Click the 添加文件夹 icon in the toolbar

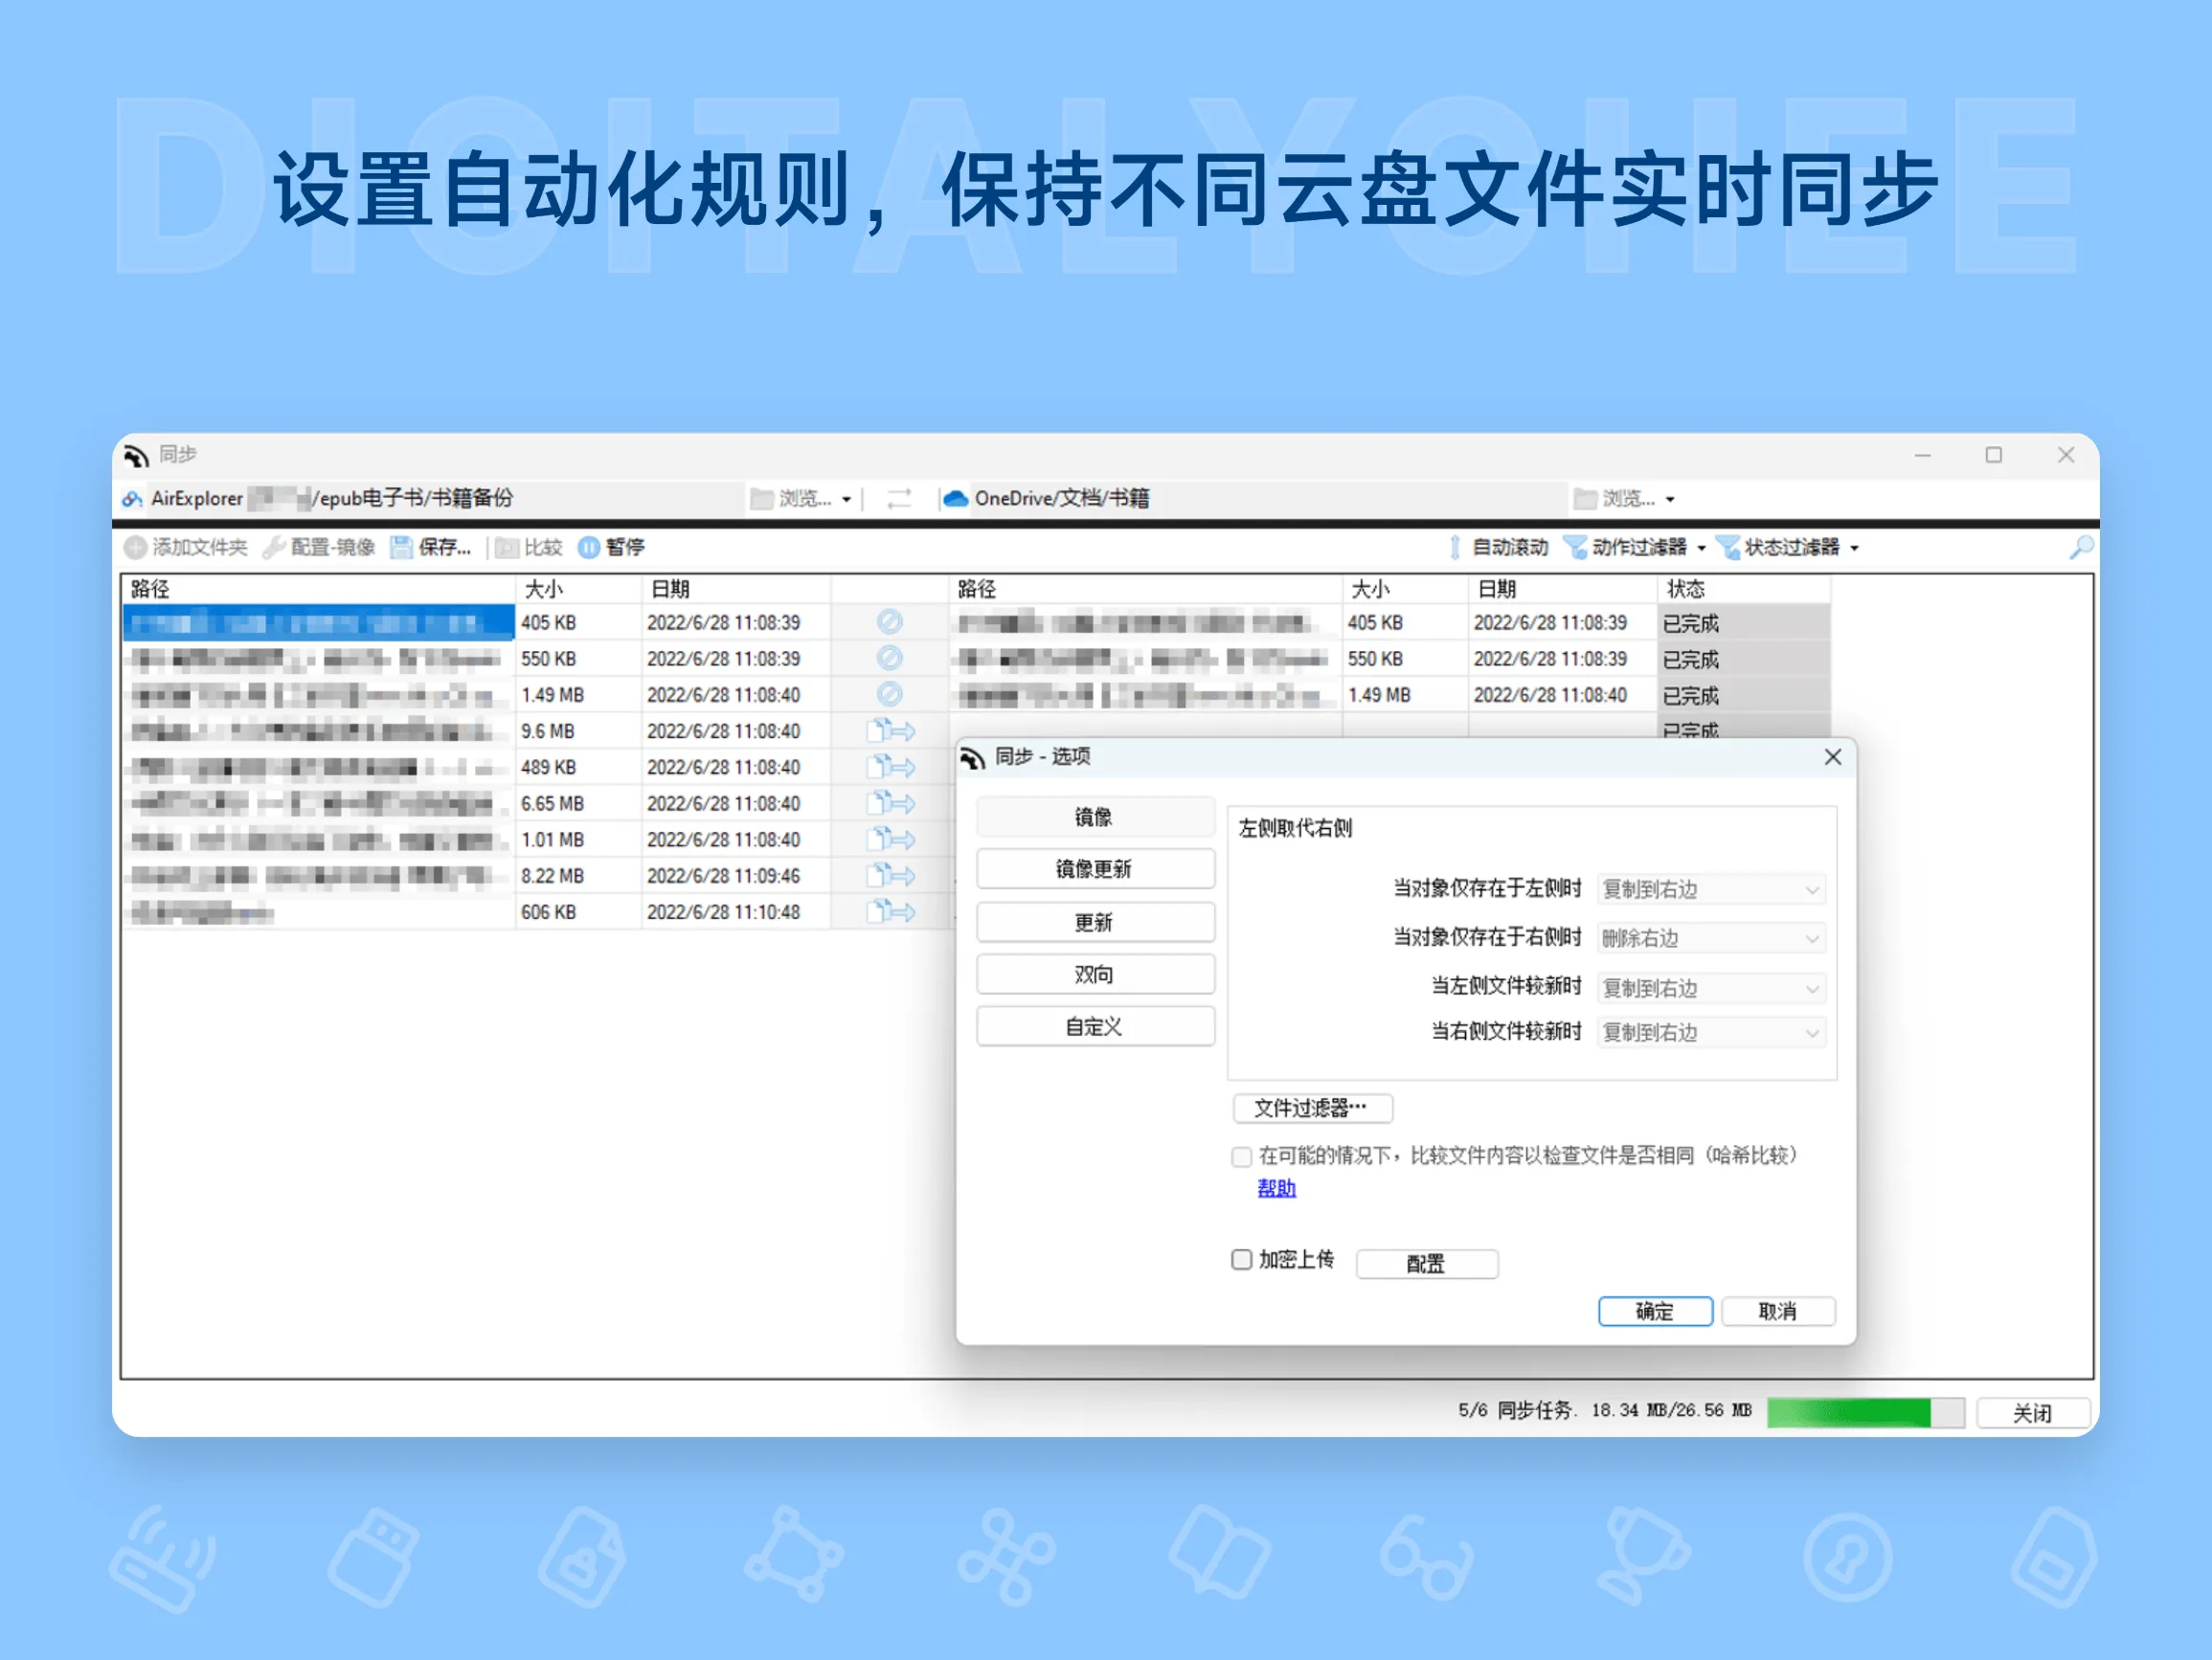click(x=137, y=547)
